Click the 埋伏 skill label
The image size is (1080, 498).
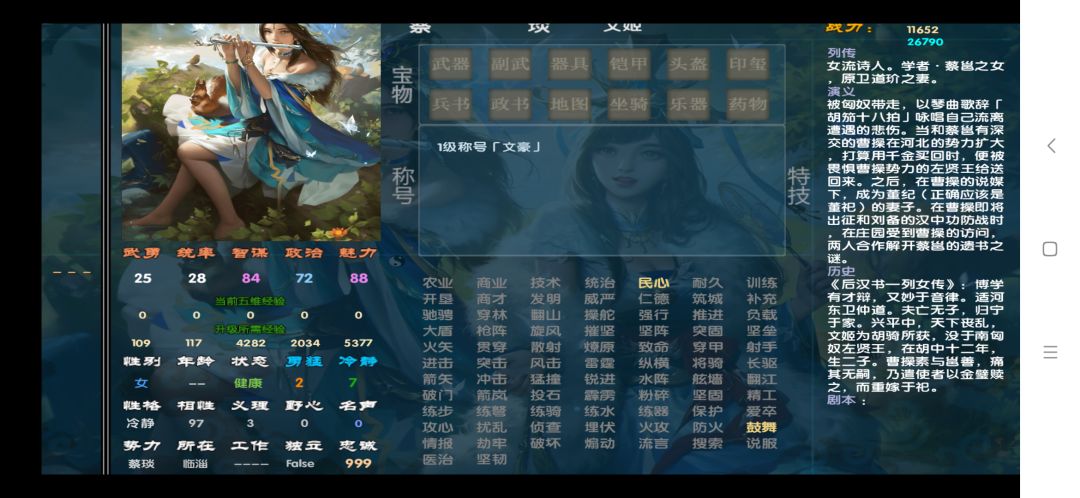click(599, 427)
